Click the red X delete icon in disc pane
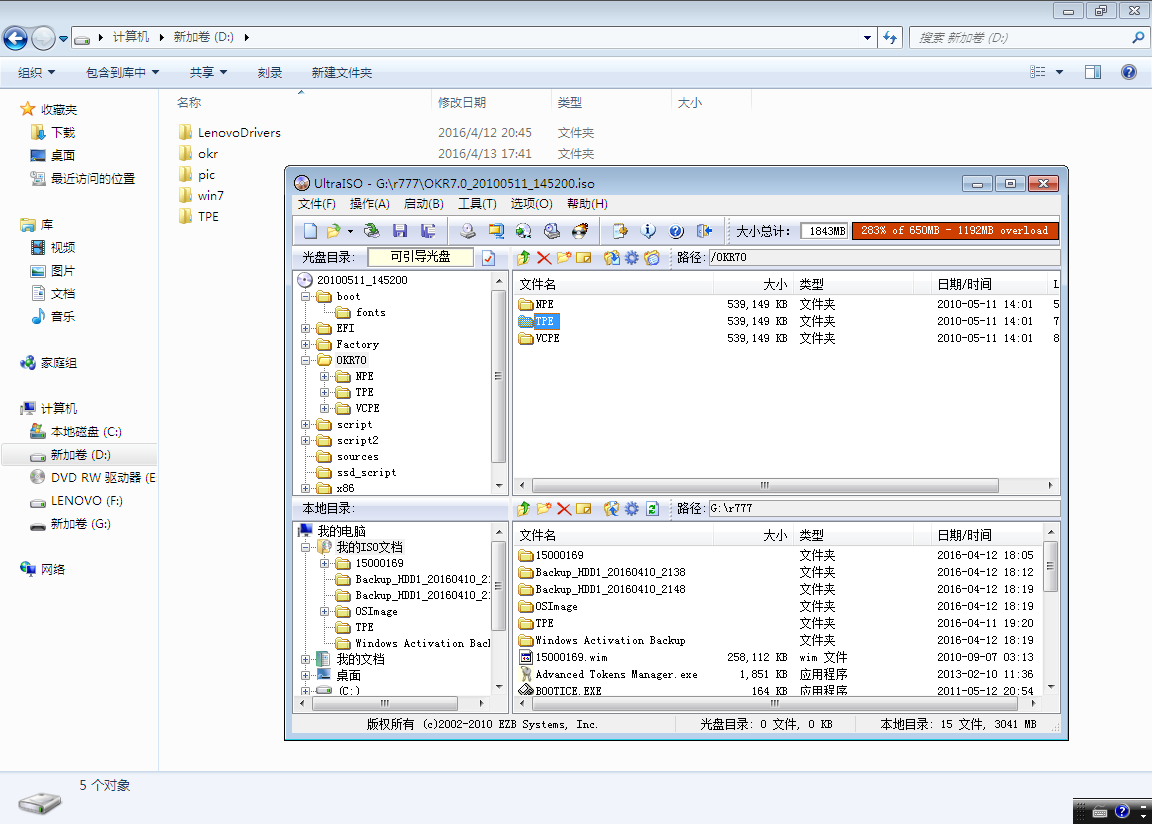Screen dimensions: 1152x824 click(544, 258)
